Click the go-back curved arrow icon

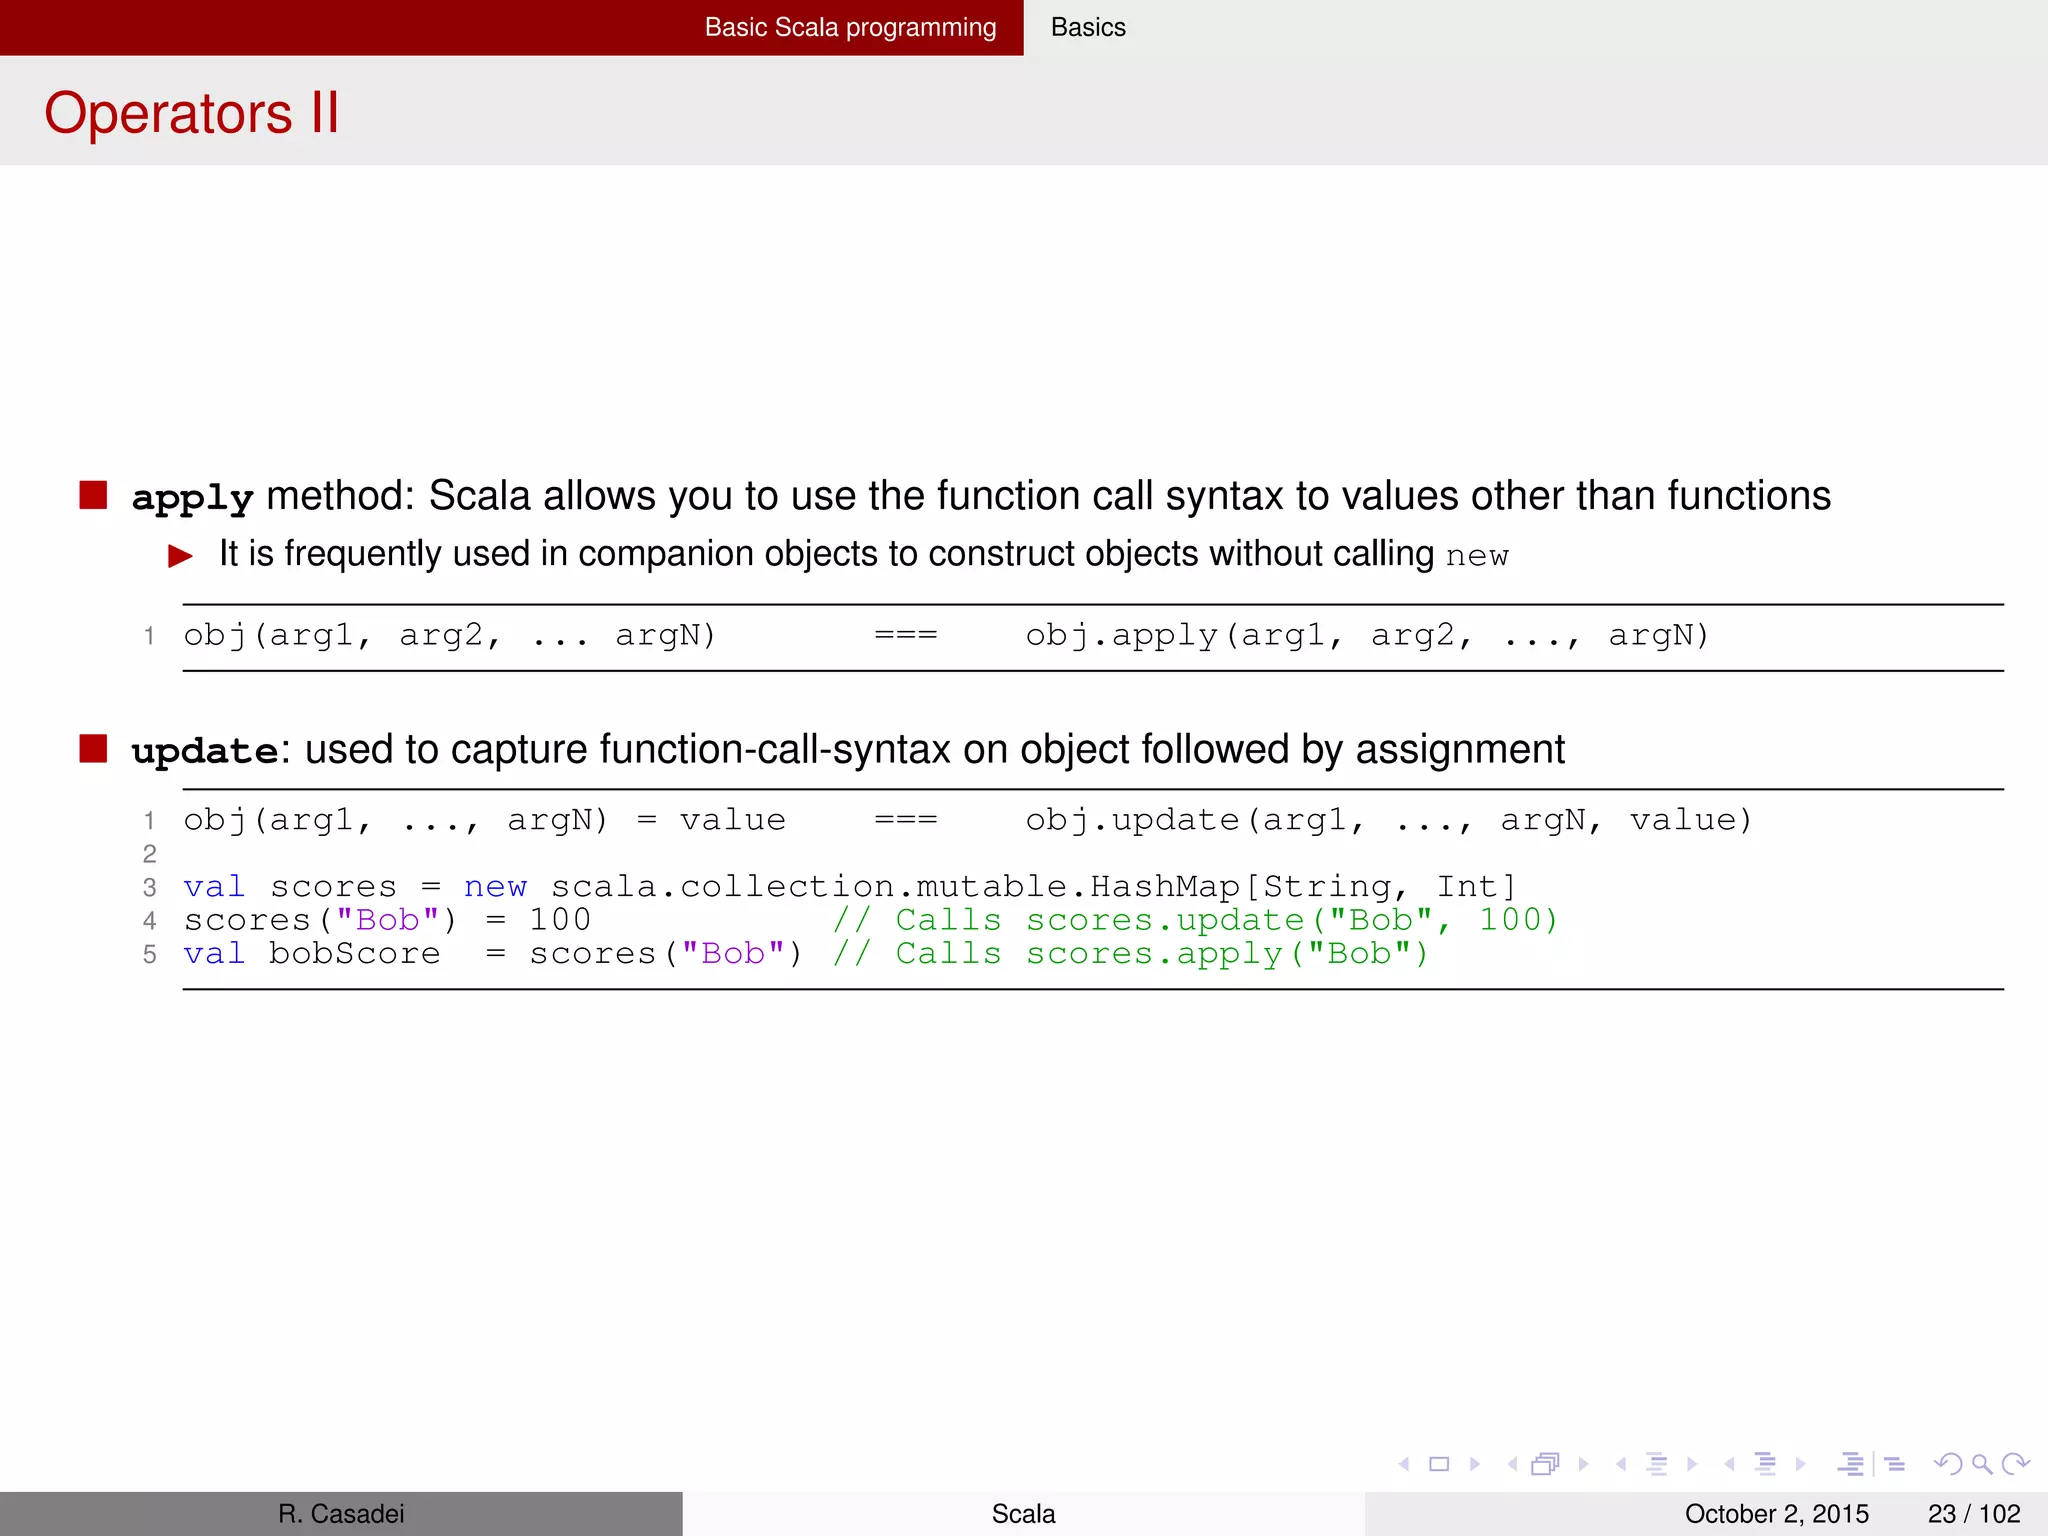pos(1947,1464)
